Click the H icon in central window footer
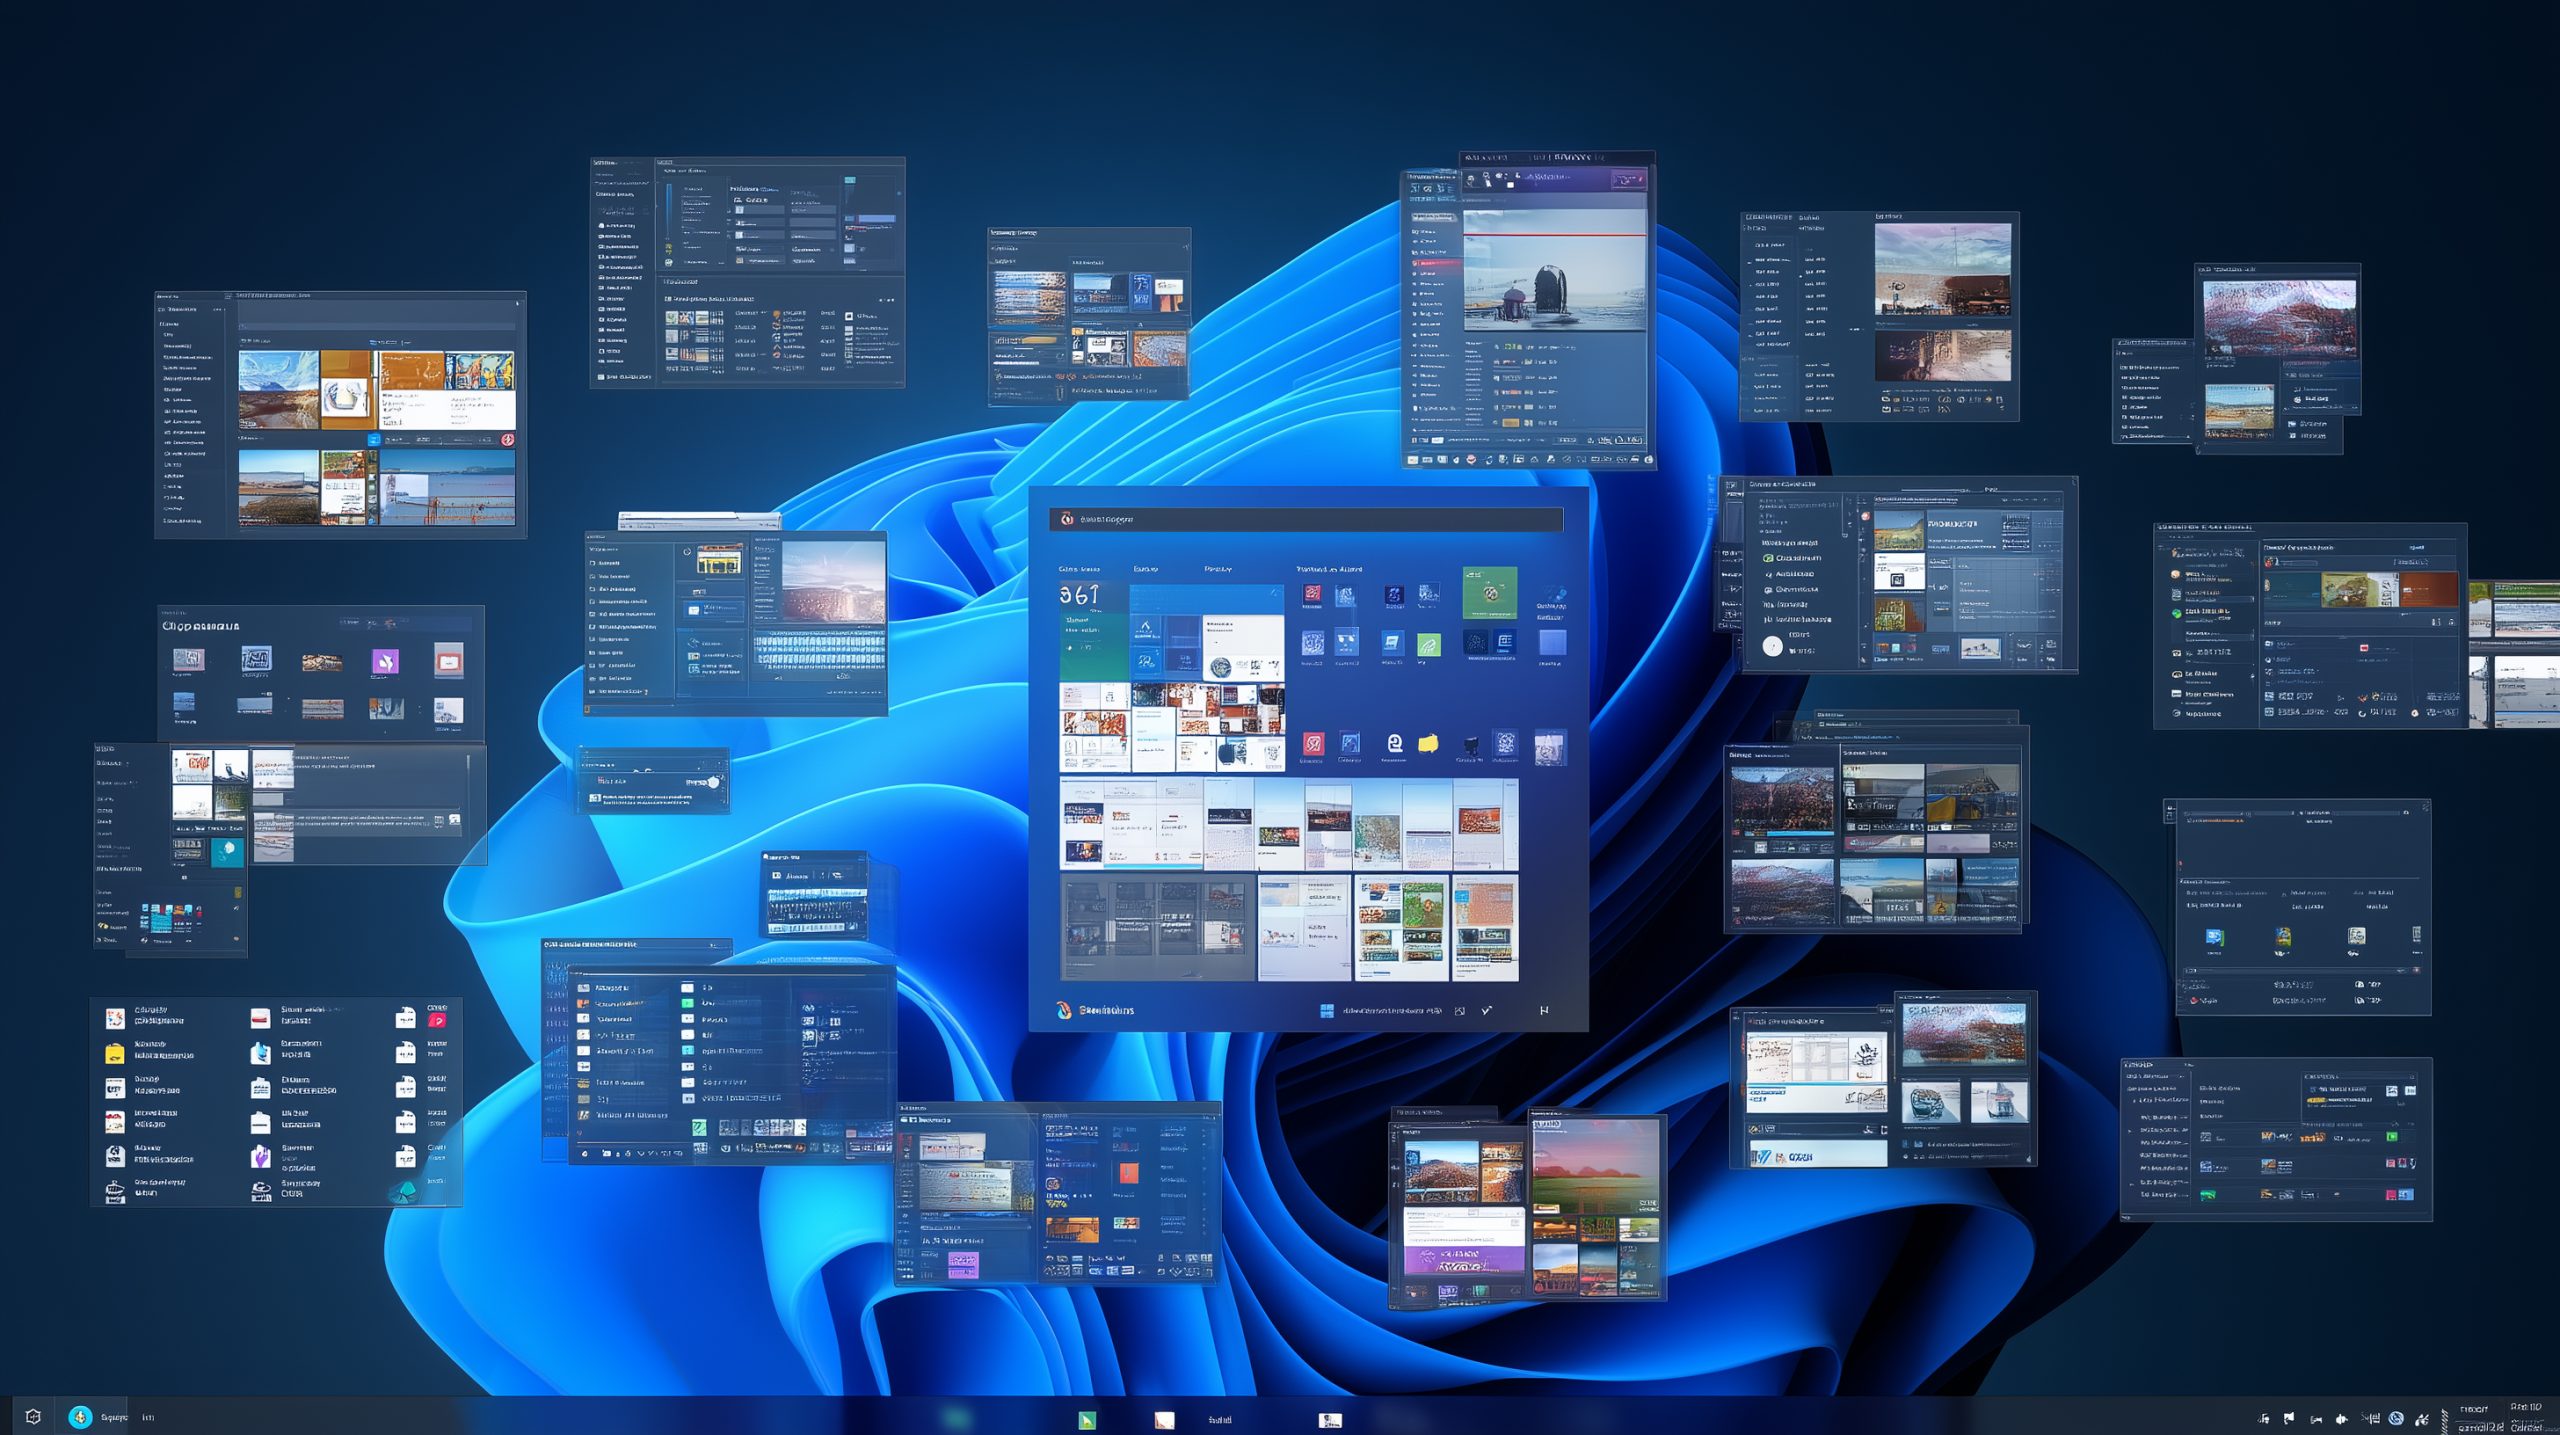 pyautogui.click(x=1544, y=1011)
